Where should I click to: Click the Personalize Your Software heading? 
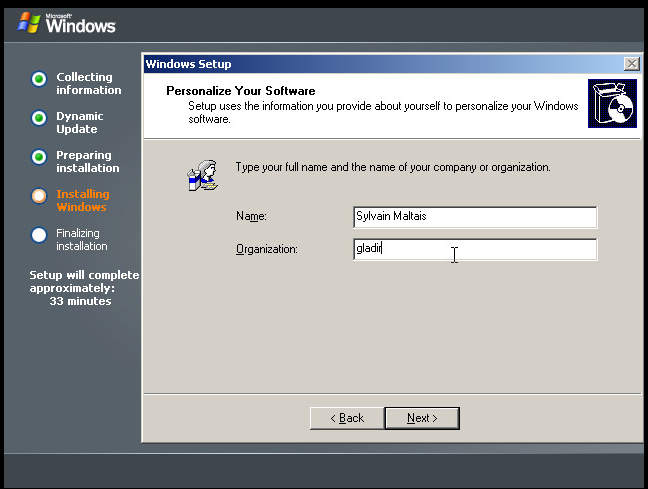(x=240, y=91)
